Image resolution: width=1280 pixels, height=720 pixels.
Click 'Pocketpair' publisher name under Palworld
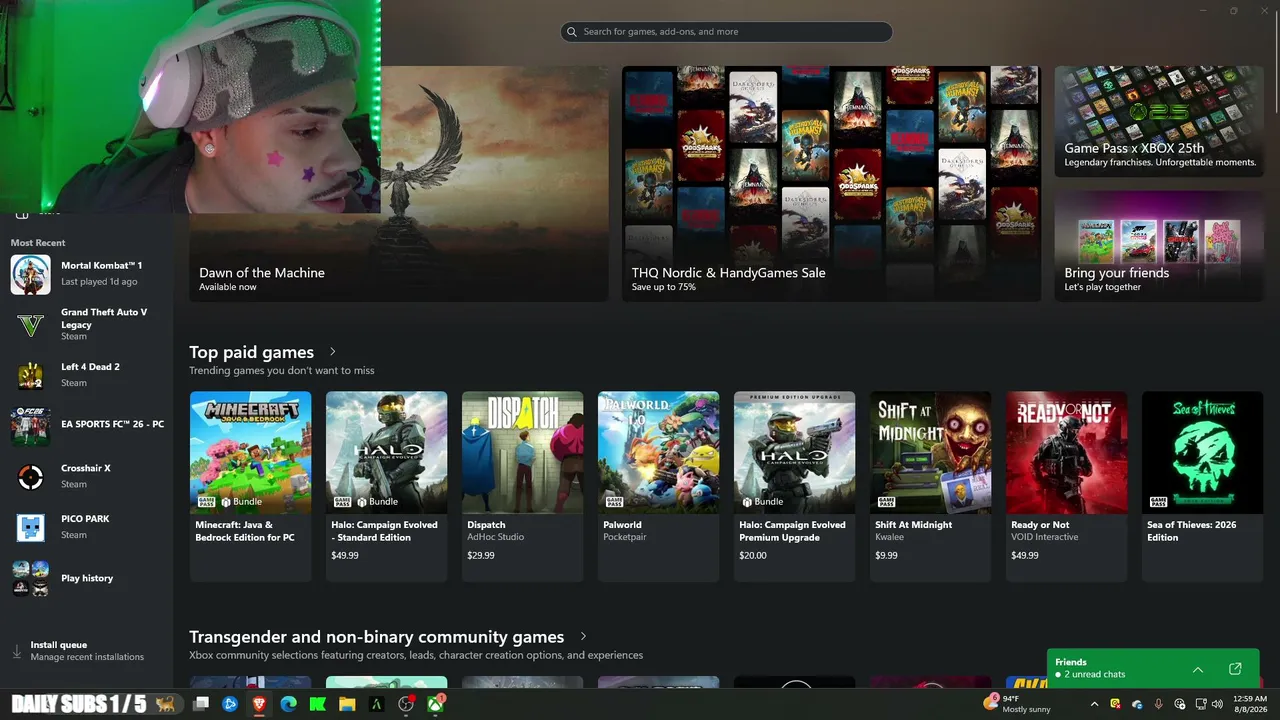click(x=624, y=537)
